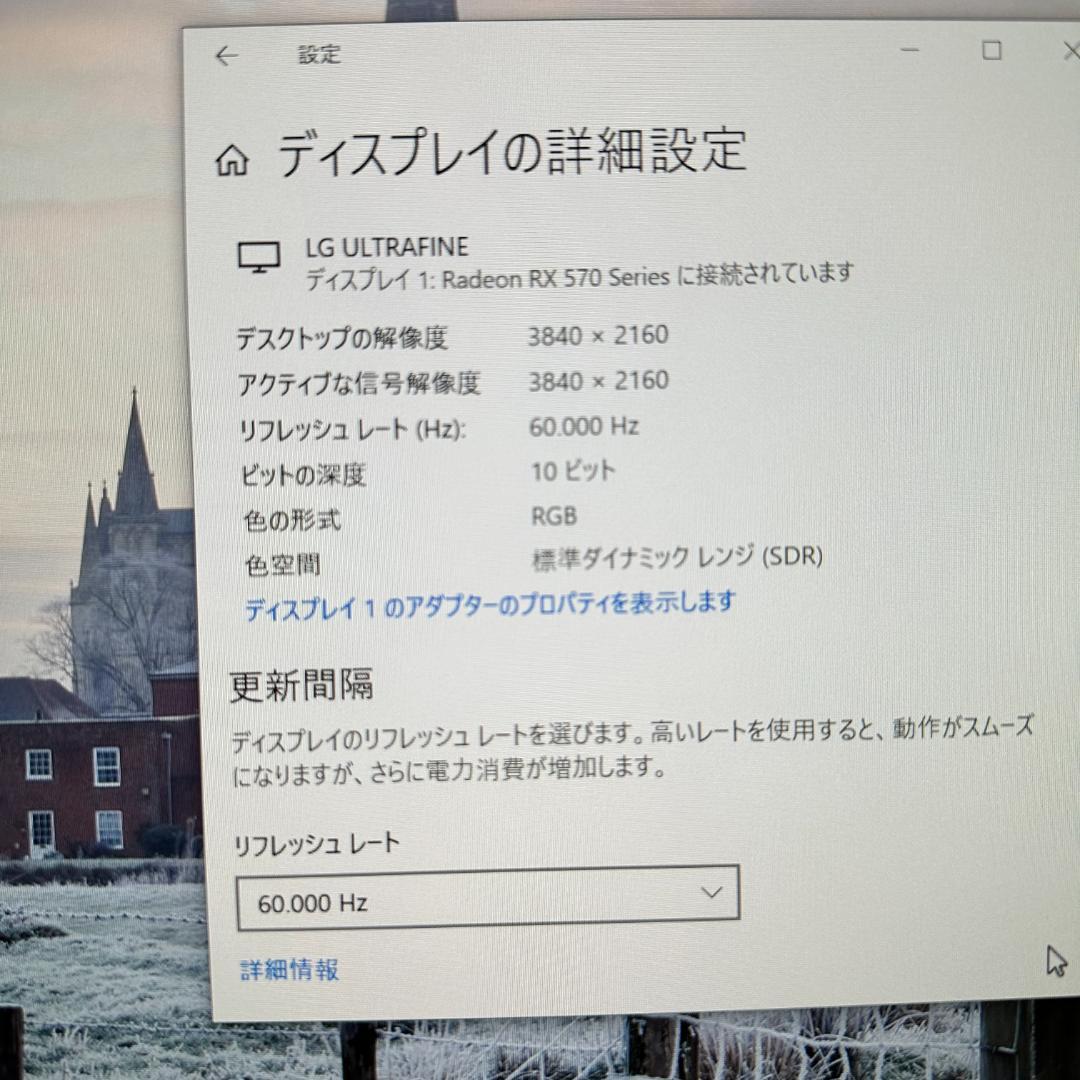
Task: Click the monitor icon above LG ULTRAFINE
Action: (x=260, y=259)
